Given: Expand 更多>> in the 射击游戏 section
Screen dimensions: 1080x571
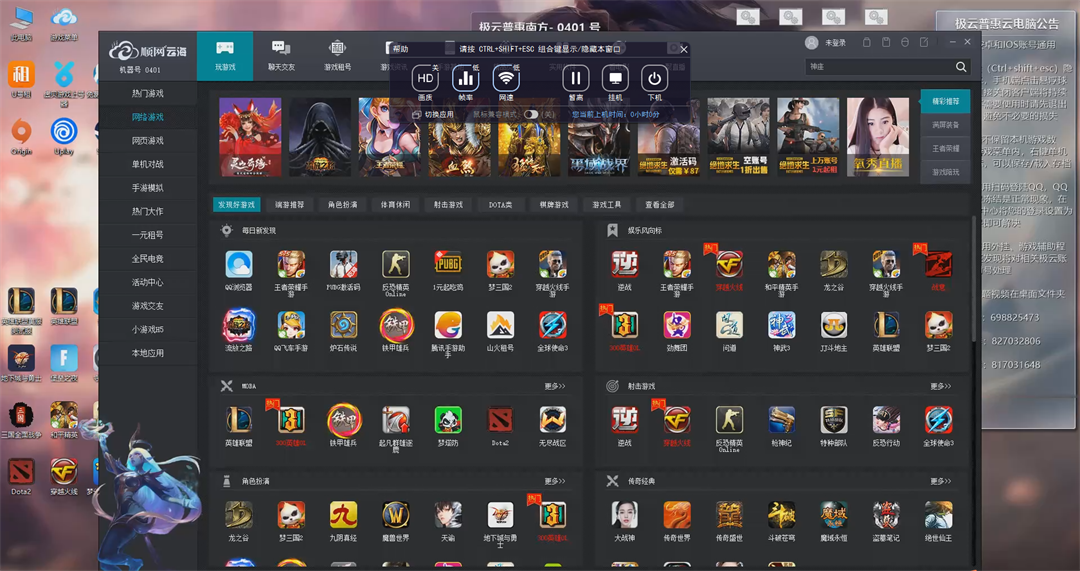Looking at the screenshot, I should [x=940, y=386].
